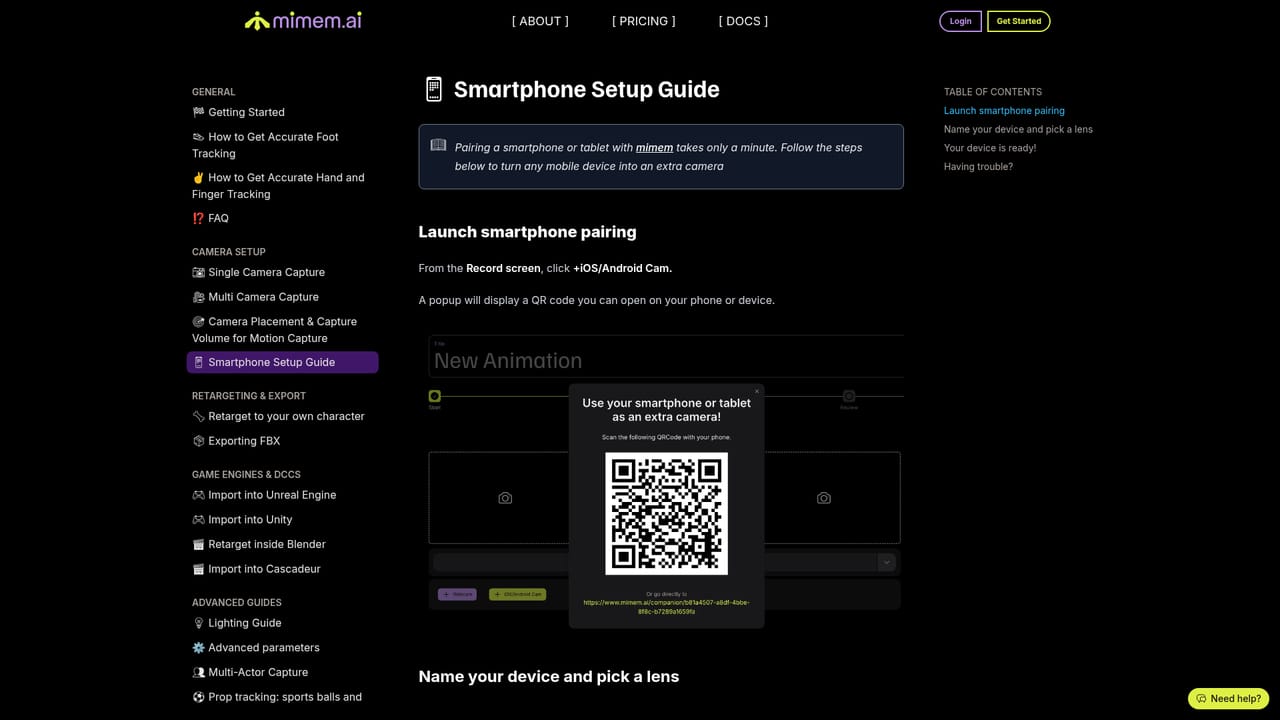
Task: Click the Start step marker on timeline
Action: [434, 397]
